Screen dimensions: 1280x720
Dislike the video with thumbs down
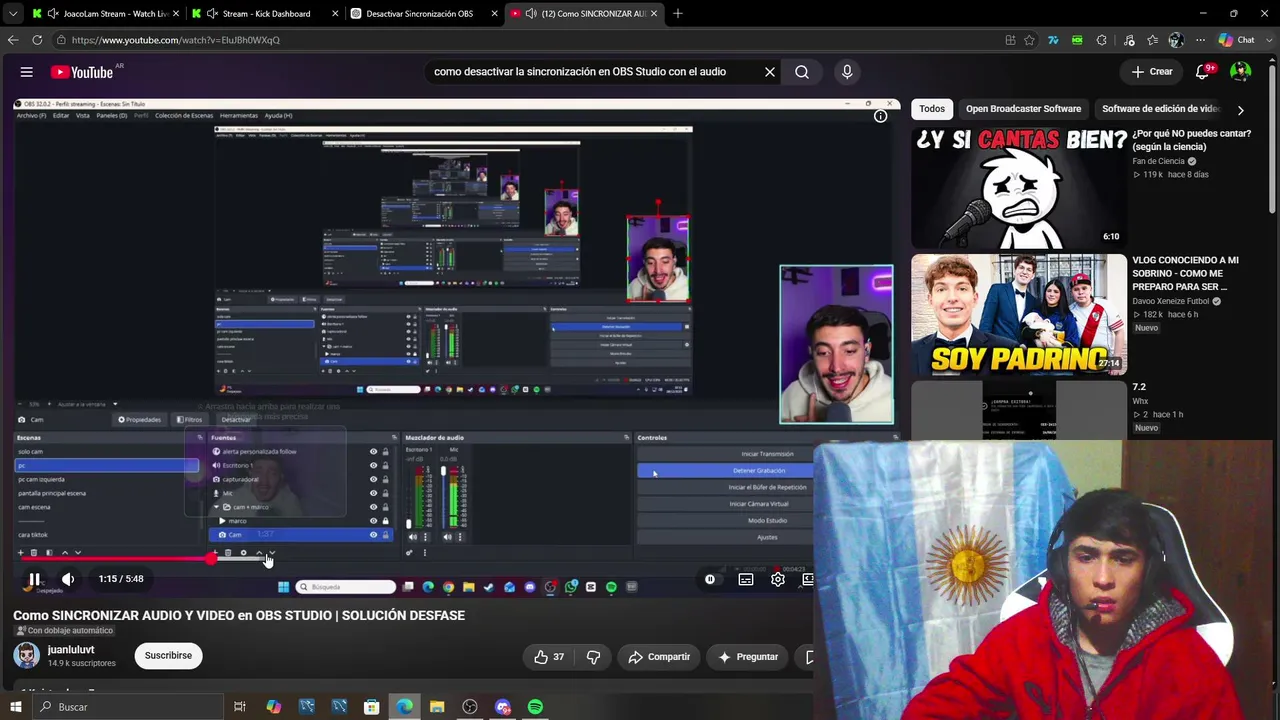(593, 657)
